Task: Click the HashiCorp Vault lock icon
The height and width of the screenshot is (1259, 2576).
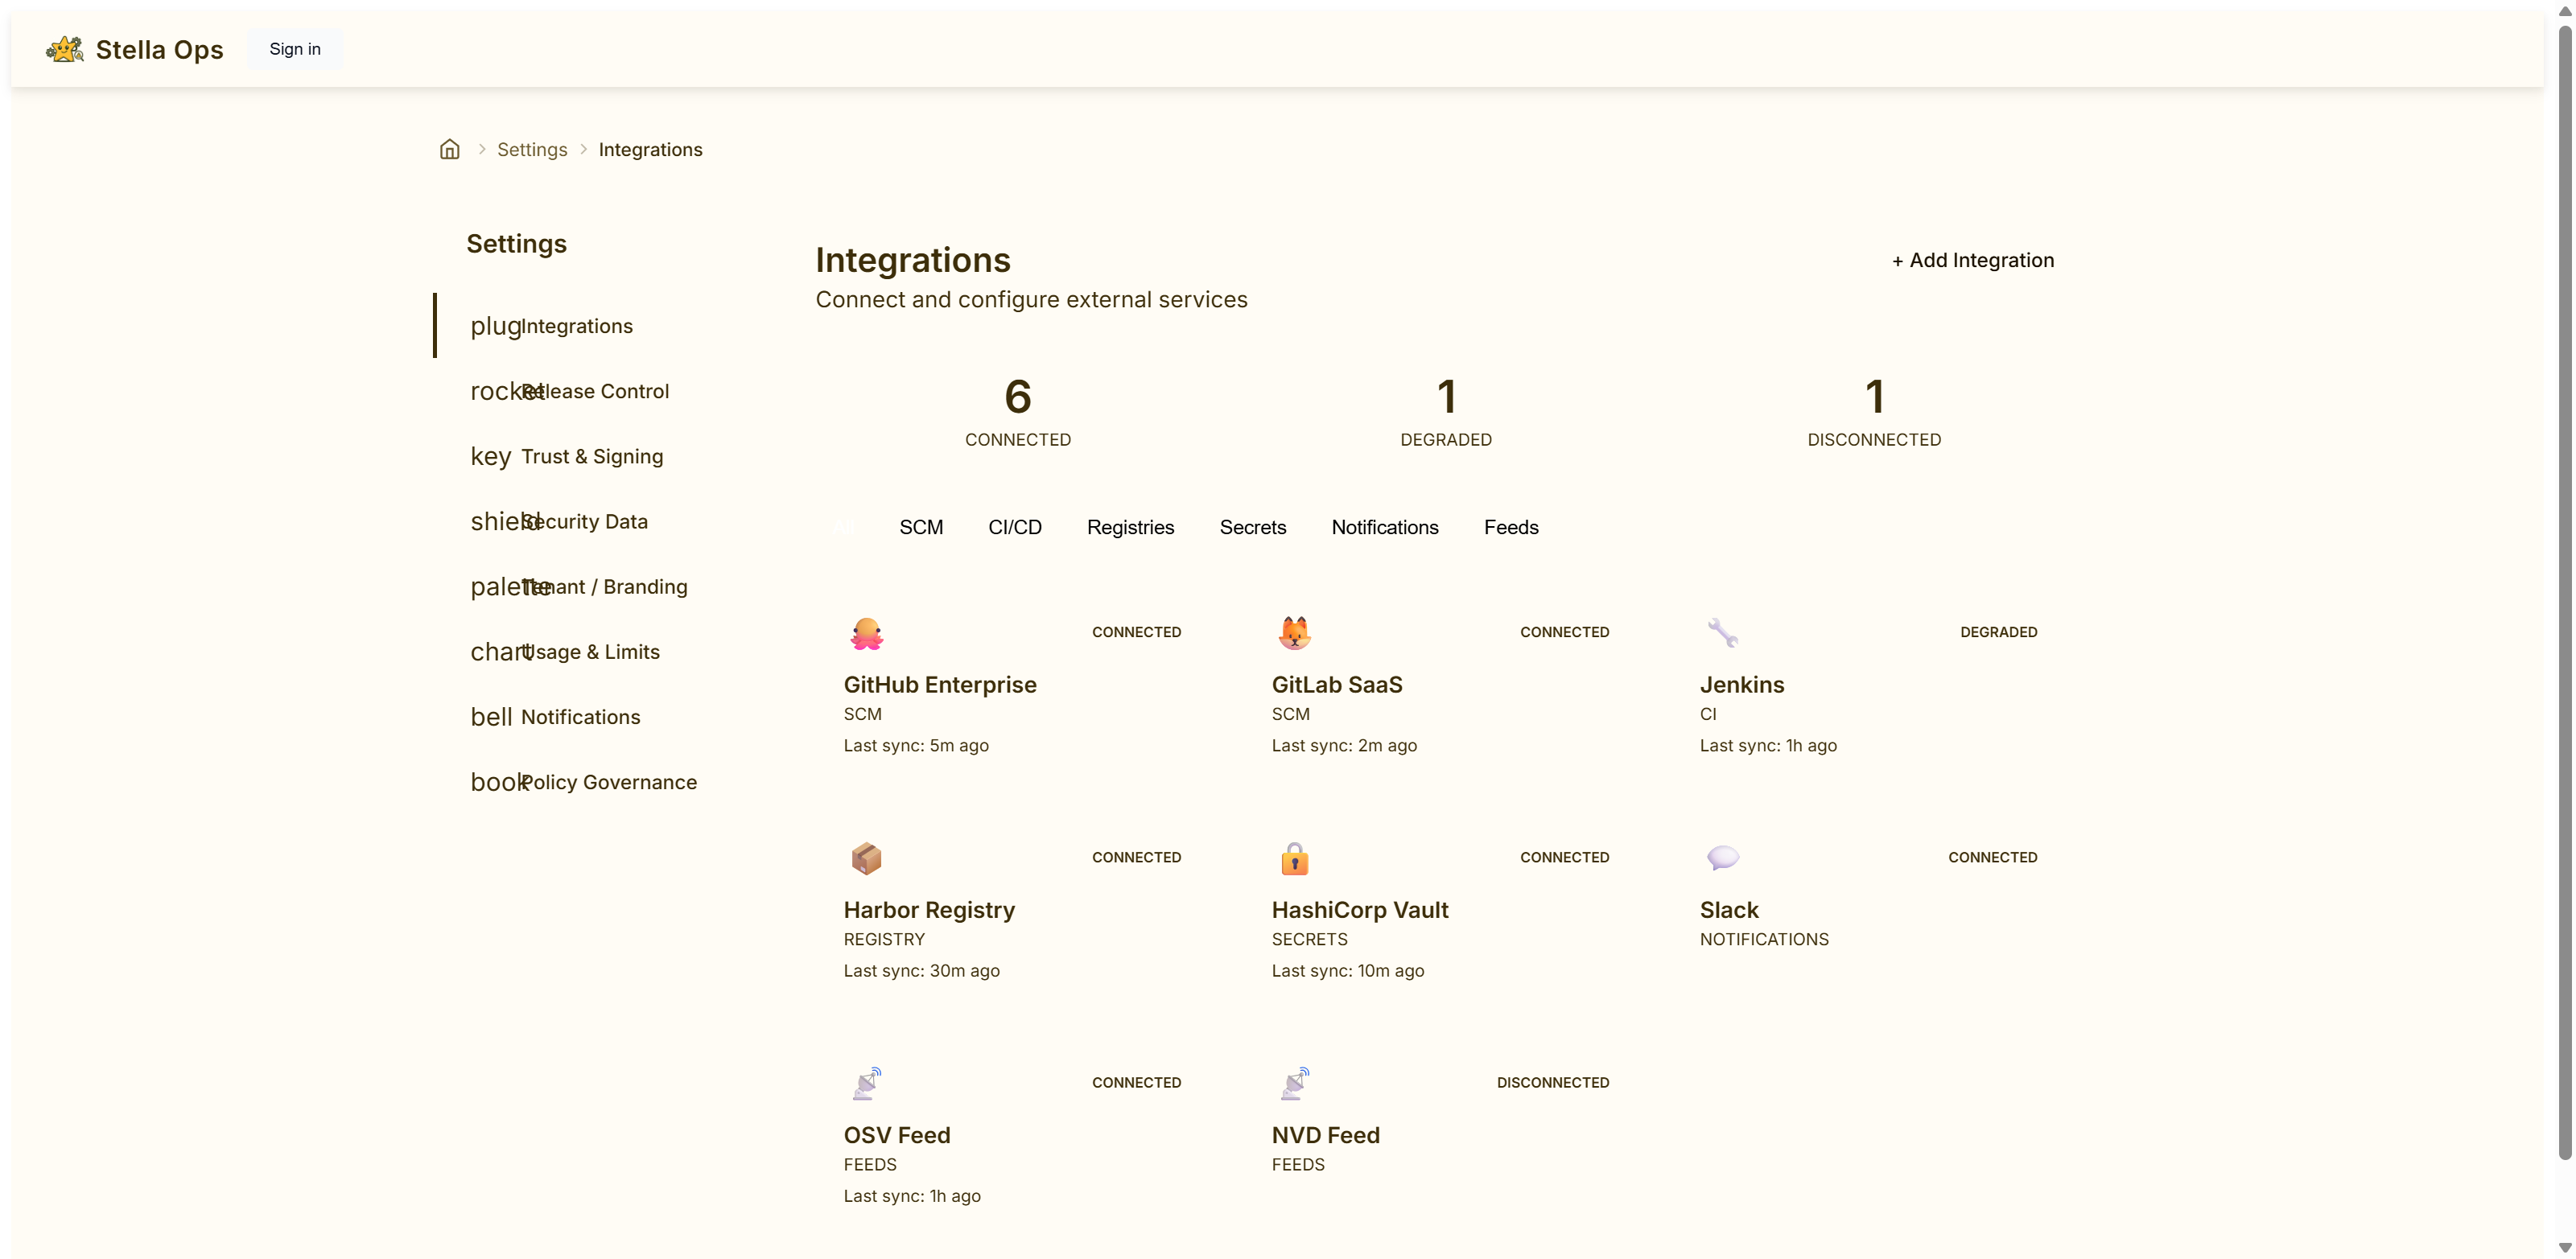Action: coord(1294,858)
